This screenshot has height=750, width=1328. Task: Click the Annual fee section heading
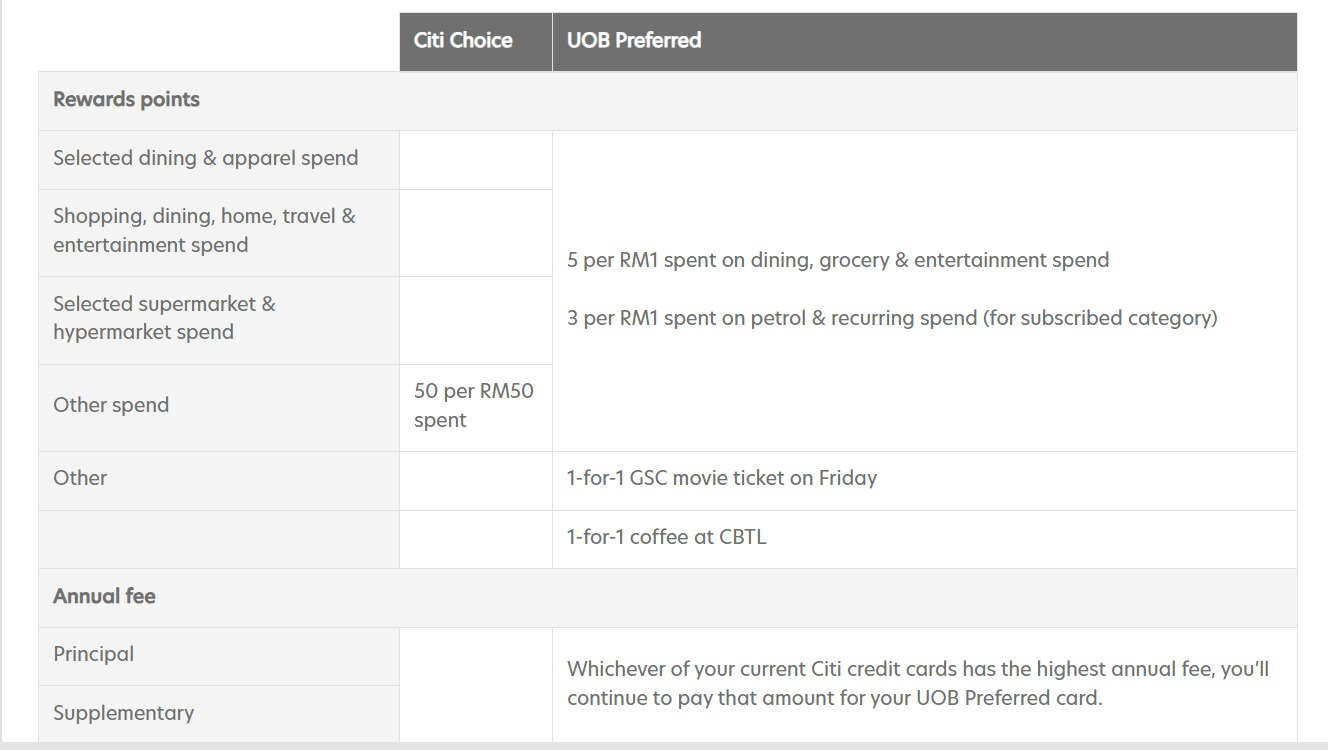[104, 596]
